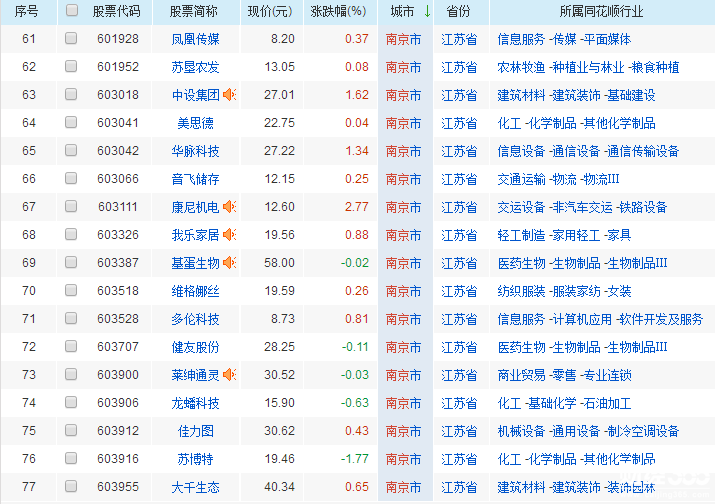This screenshot has height=504, width=715.
Task: Click stock code 603326
Action: point(118,235)
